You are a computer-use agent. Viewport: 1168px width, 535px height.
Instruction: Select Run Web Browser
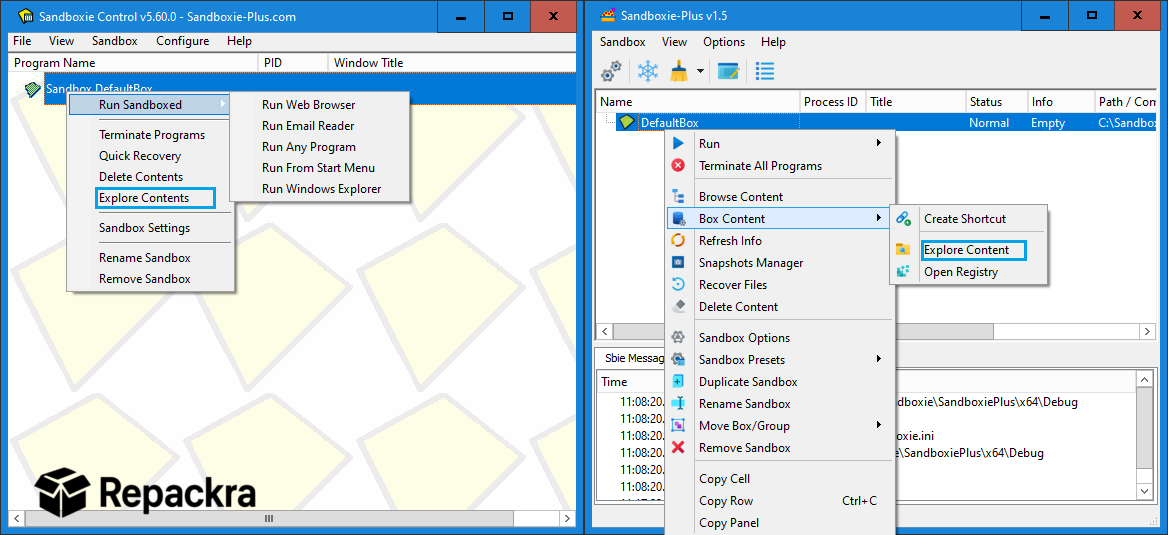[x=308, y=105]
